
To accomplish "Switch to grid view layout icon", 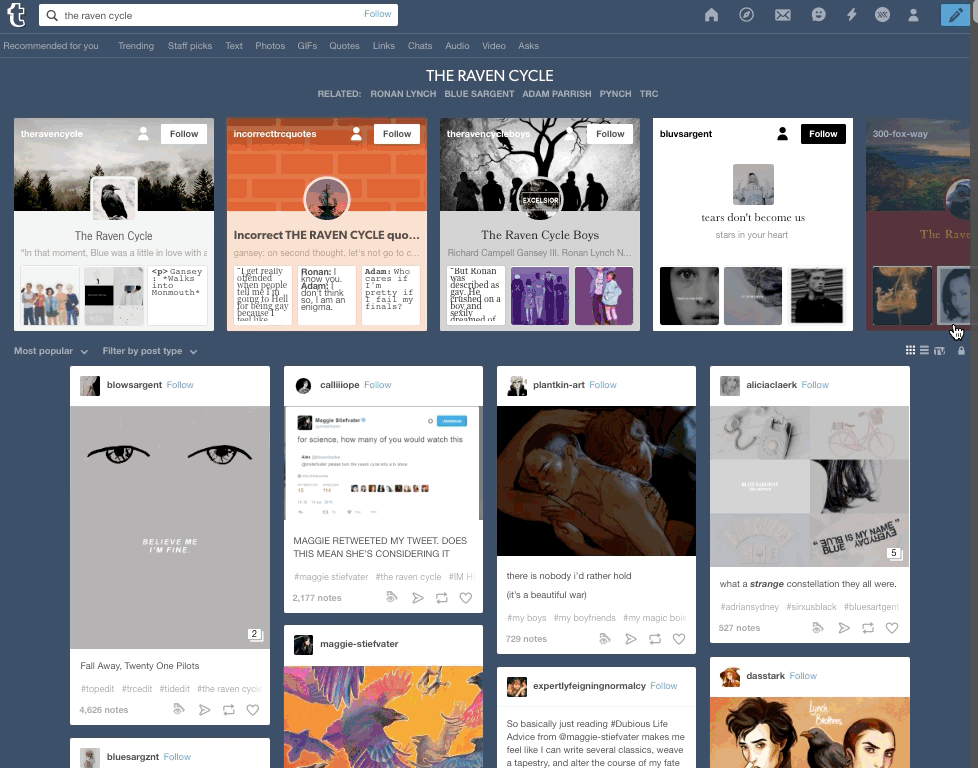I will (910, 351).
